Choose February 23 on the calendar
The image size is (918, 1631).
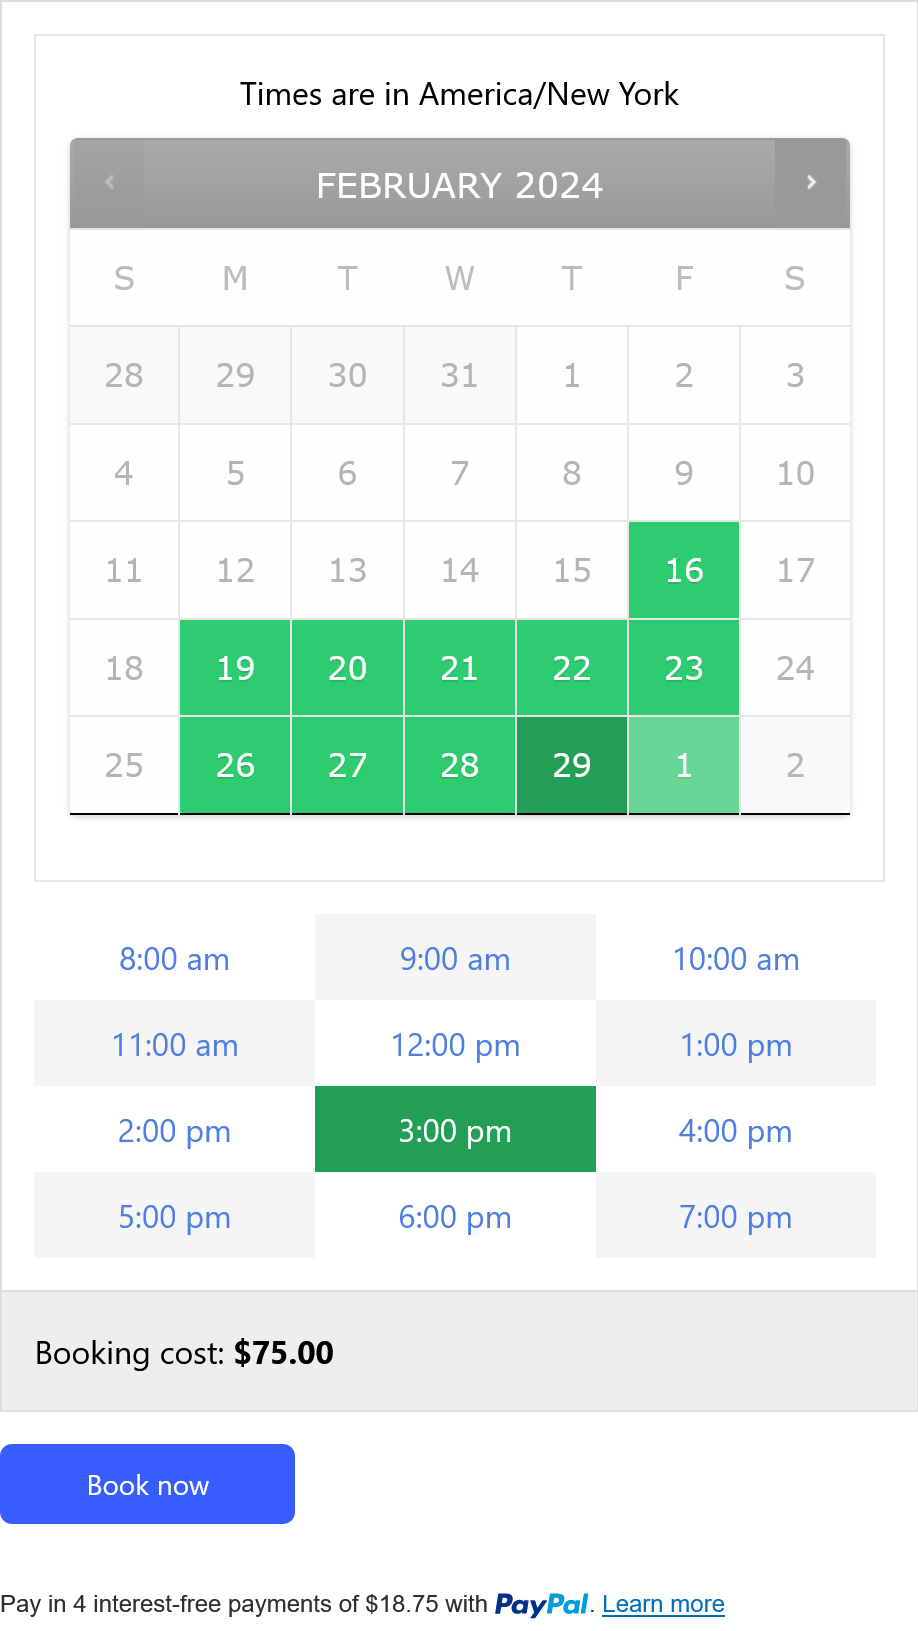click(x=684, y=668)
